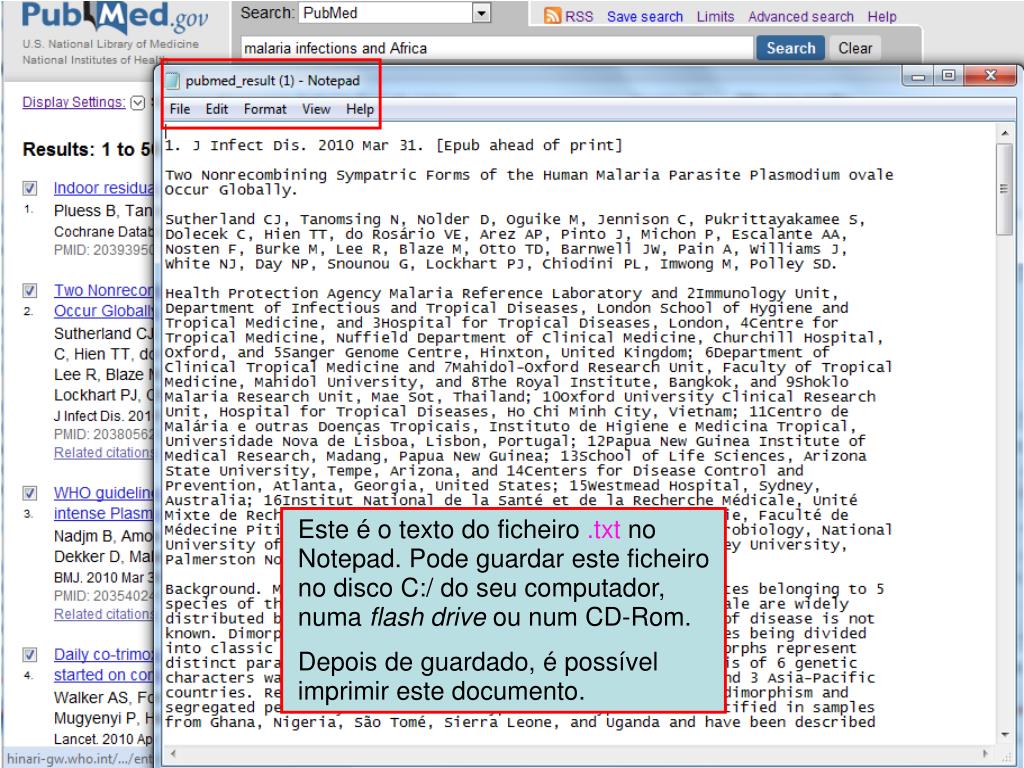The height and width of the screenshot is (768, 1024).
Task: Uncheck the 'Indoor residual' result checkbox
Action: coord(30,188)
